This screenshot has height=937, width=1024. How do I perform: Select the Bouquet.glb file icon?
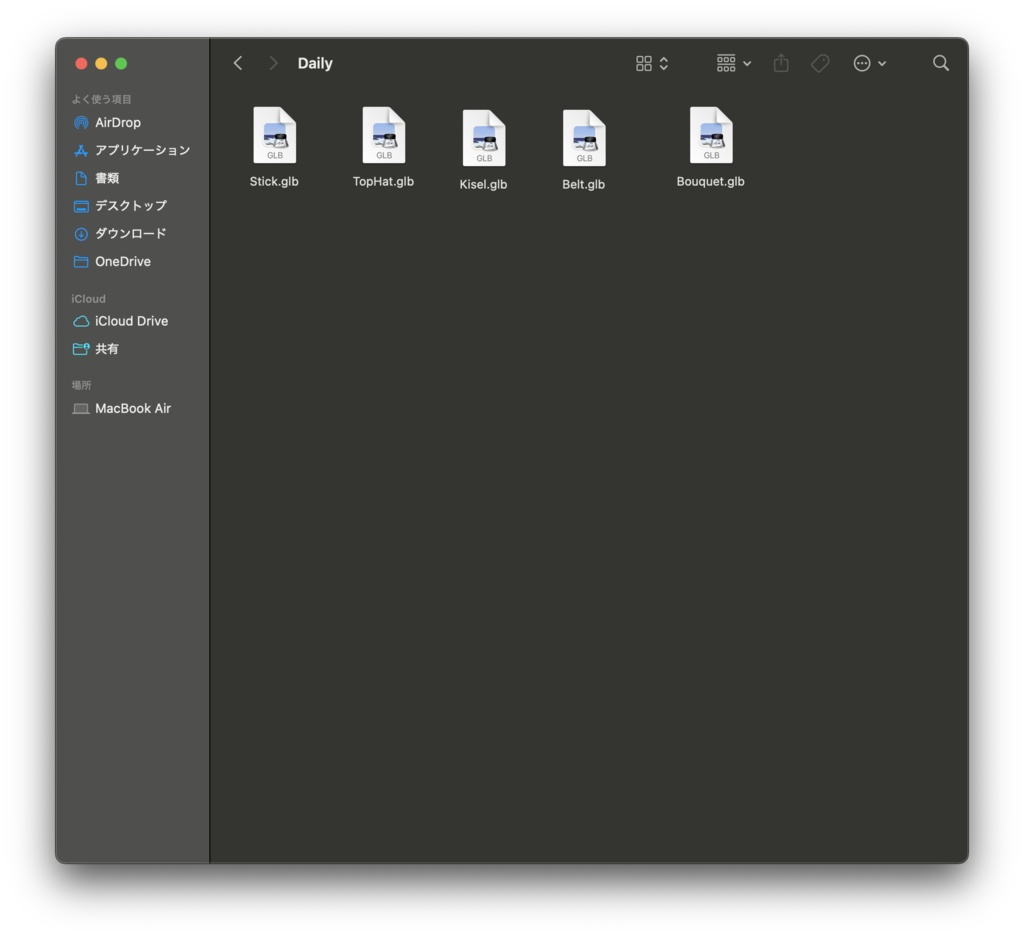pyautogui.click(x=711, y=135)
